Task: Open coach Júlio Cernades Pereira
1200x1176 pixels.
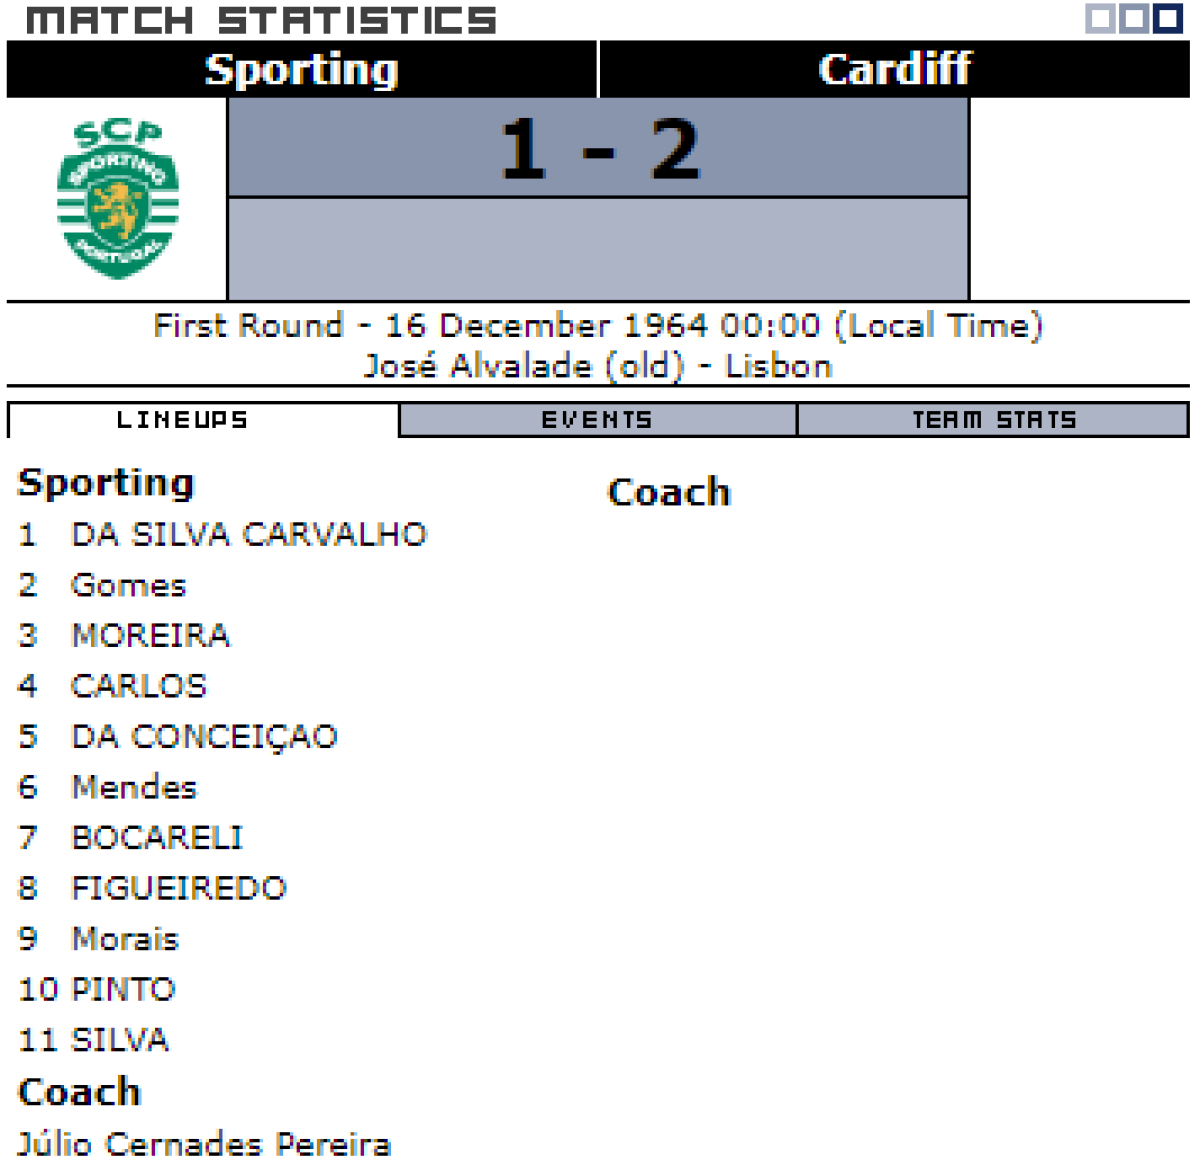Action: coord(204,1143)
